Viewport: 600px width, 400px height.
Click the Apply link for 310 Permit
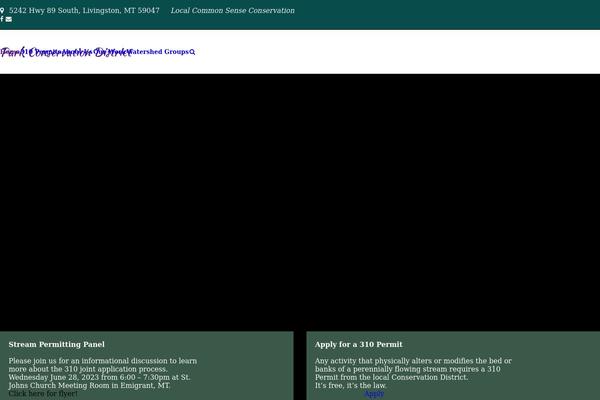tap(374, 393)
